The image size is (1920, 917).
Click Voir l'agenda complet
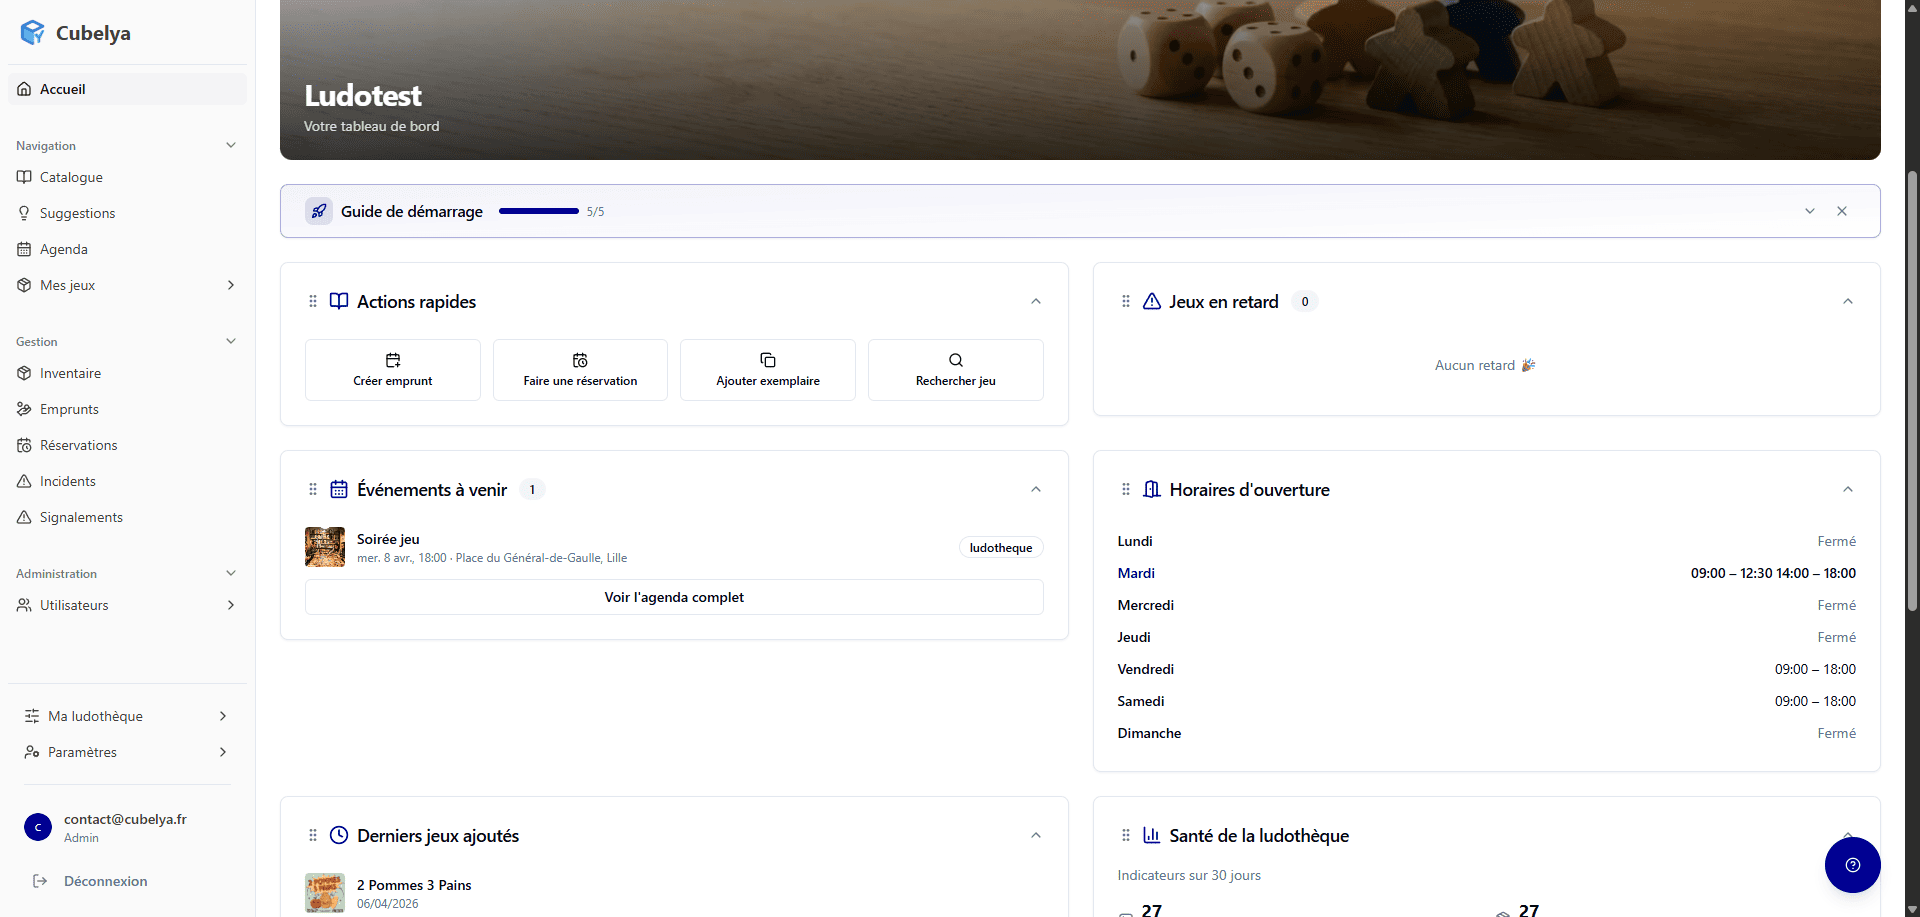click(x=674, y=597)
